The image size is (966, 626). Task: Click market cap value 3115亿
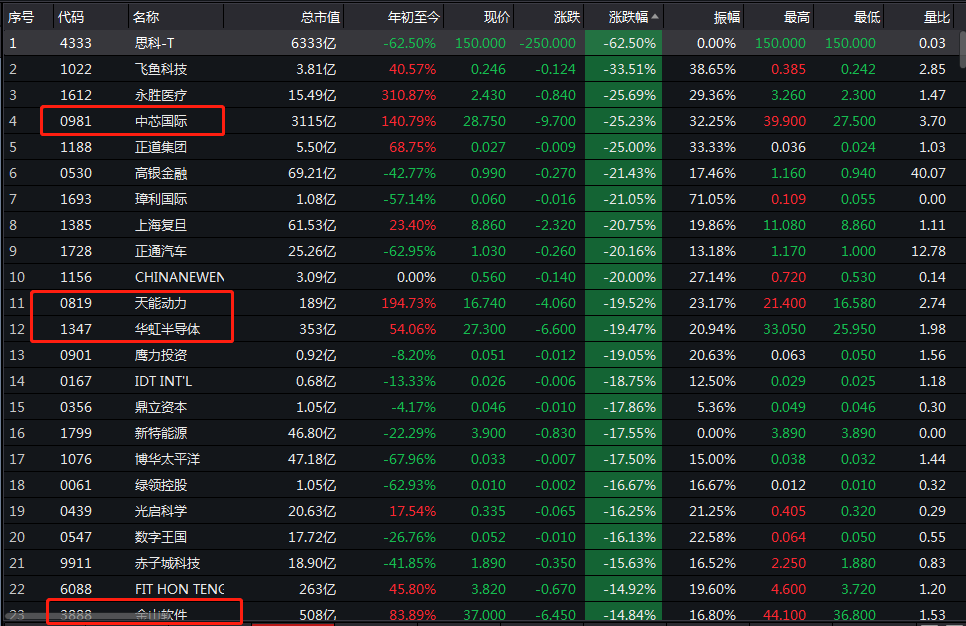[314, 121]
